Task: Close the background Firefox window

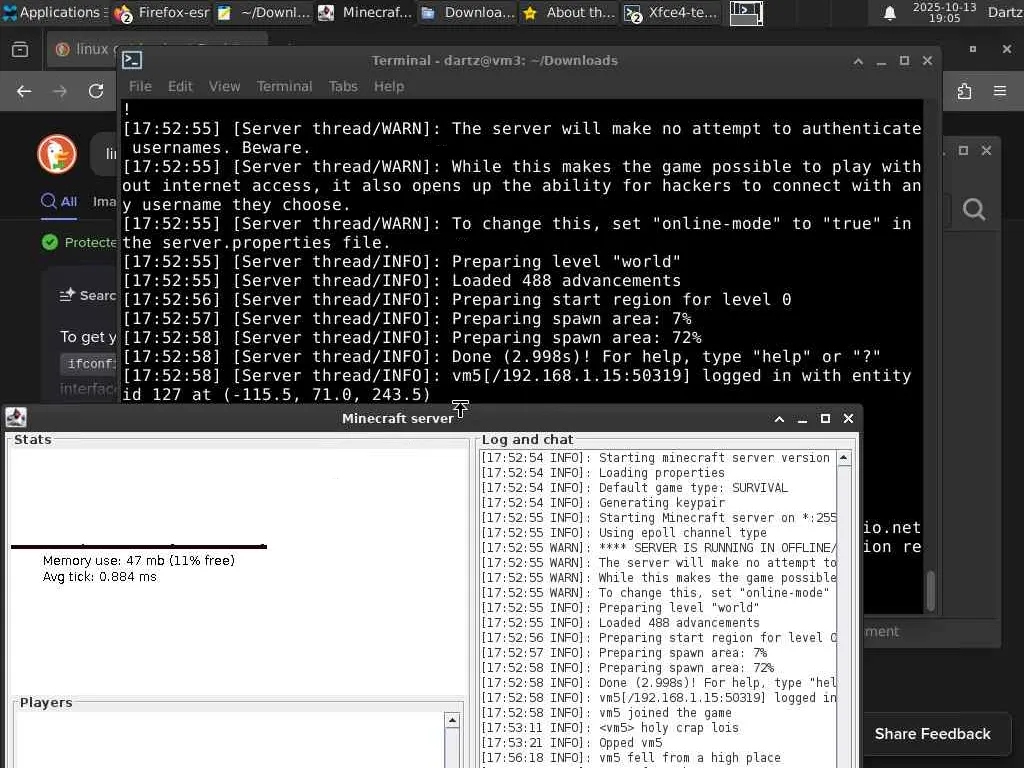Action: tap(1006, 49)
